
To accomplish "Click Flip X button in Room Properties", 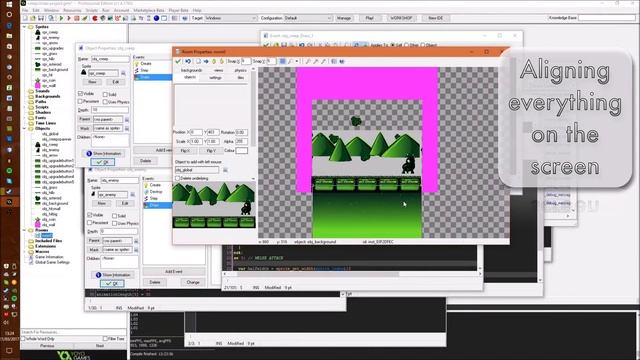I will pos(185,151).
